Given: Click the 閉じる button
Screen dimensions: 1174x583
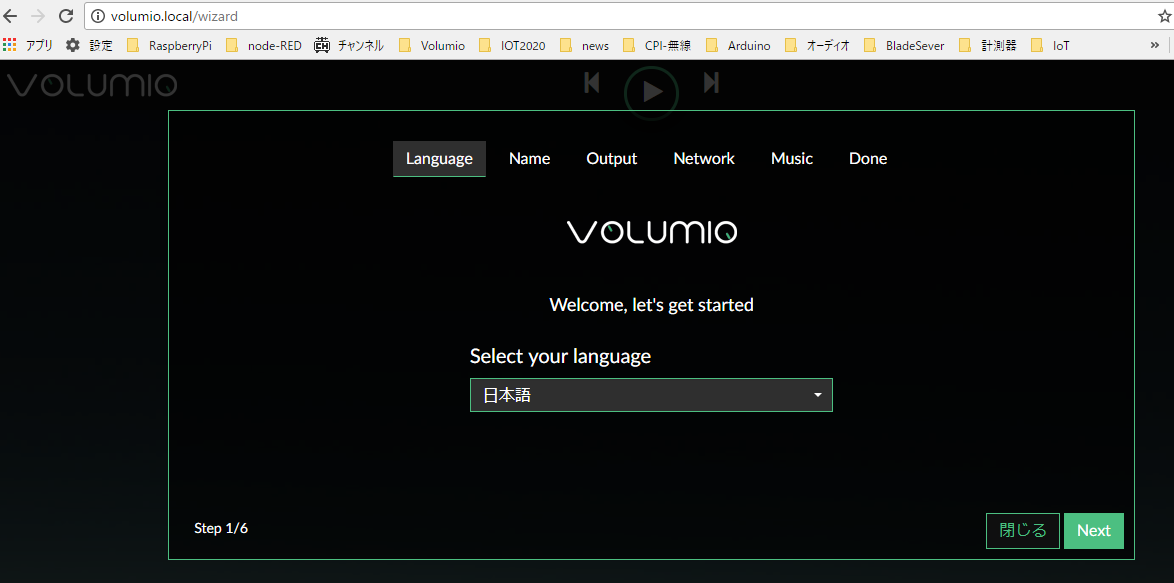Looking at the screenshot, I should (1023, 531).
